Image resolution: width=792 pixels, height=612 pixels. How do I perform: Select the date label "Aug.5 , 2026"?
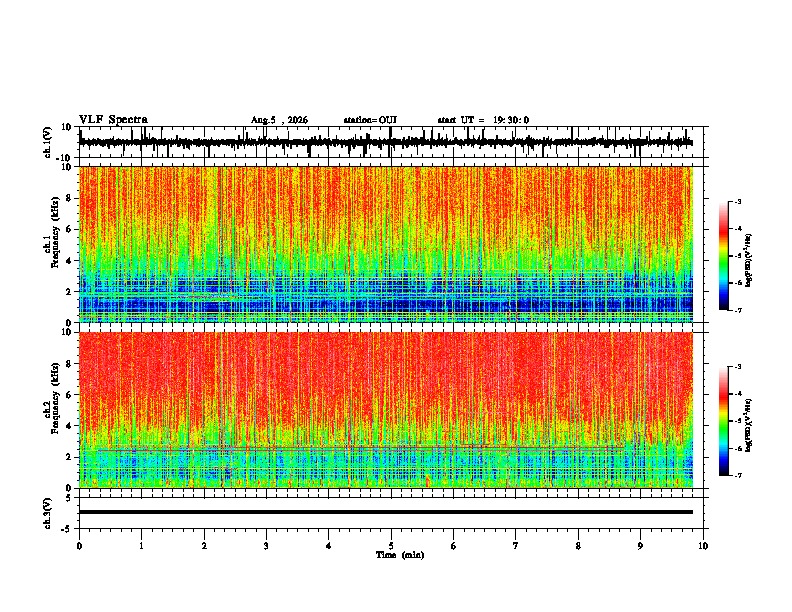coord(279,120)
